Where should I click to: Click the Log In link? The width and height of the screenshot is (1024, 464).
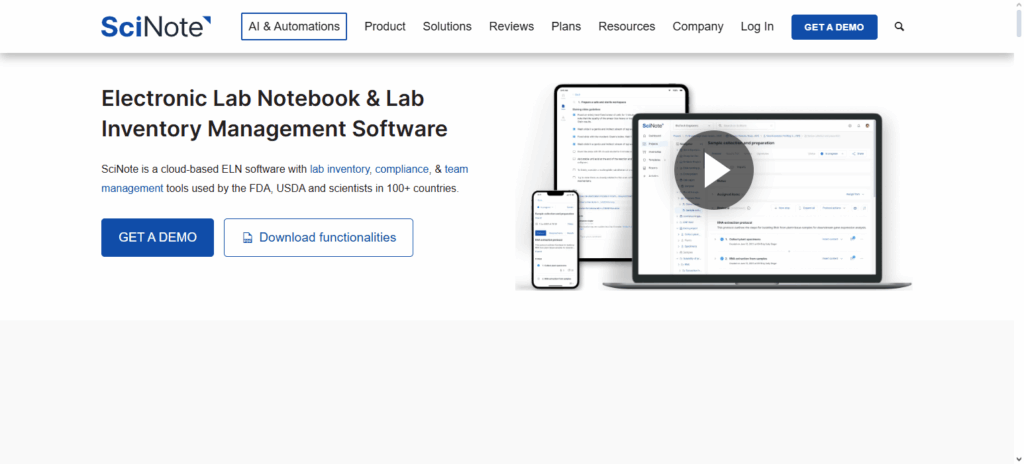pyautogui.click(x=757, y=27)
